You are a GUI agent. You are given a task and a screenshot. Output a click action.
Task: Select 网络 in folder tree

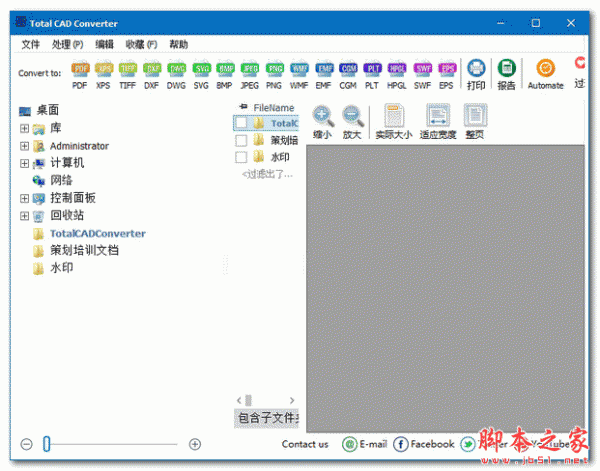[x=61, y=180]
